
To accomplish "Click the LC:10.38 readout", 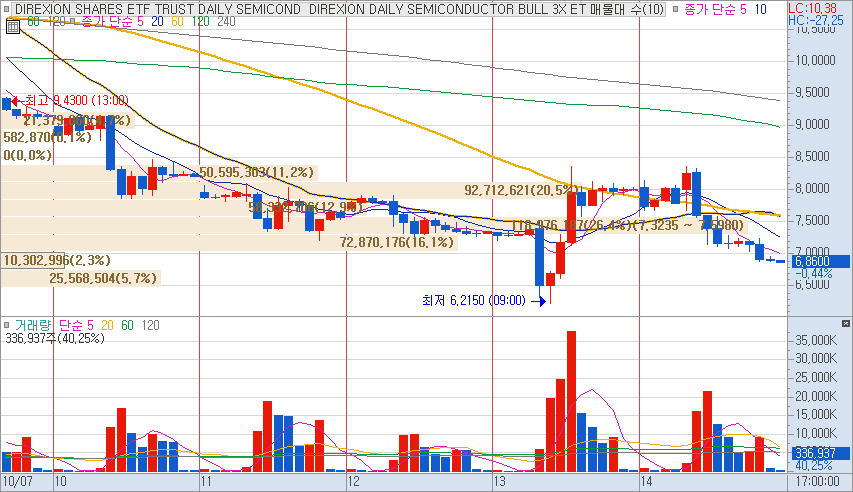I will (x=813, y=8).
